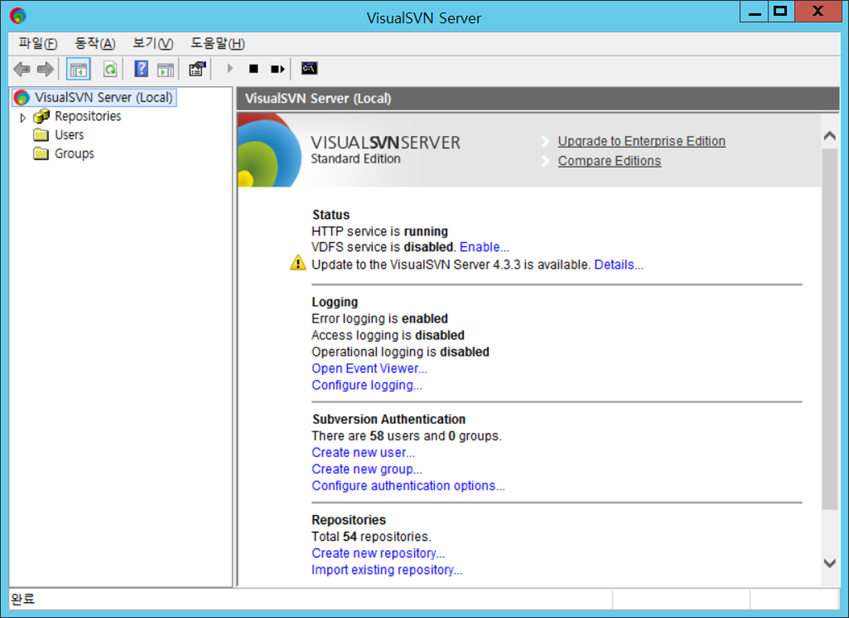Click VisualSVN Server app icon in title bar
This screenshot has height=618, width=849.
(x=18, y=16)
